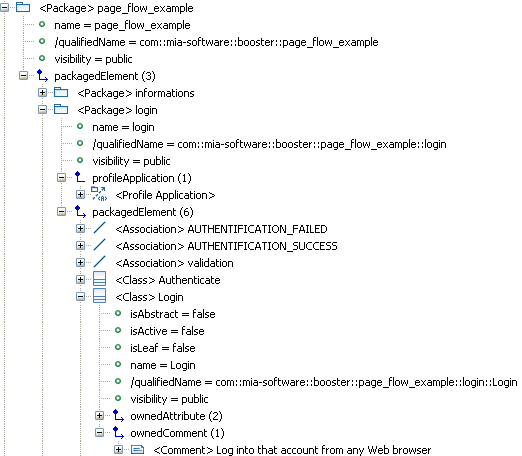Click the Profile Application icon

point(99,194)
